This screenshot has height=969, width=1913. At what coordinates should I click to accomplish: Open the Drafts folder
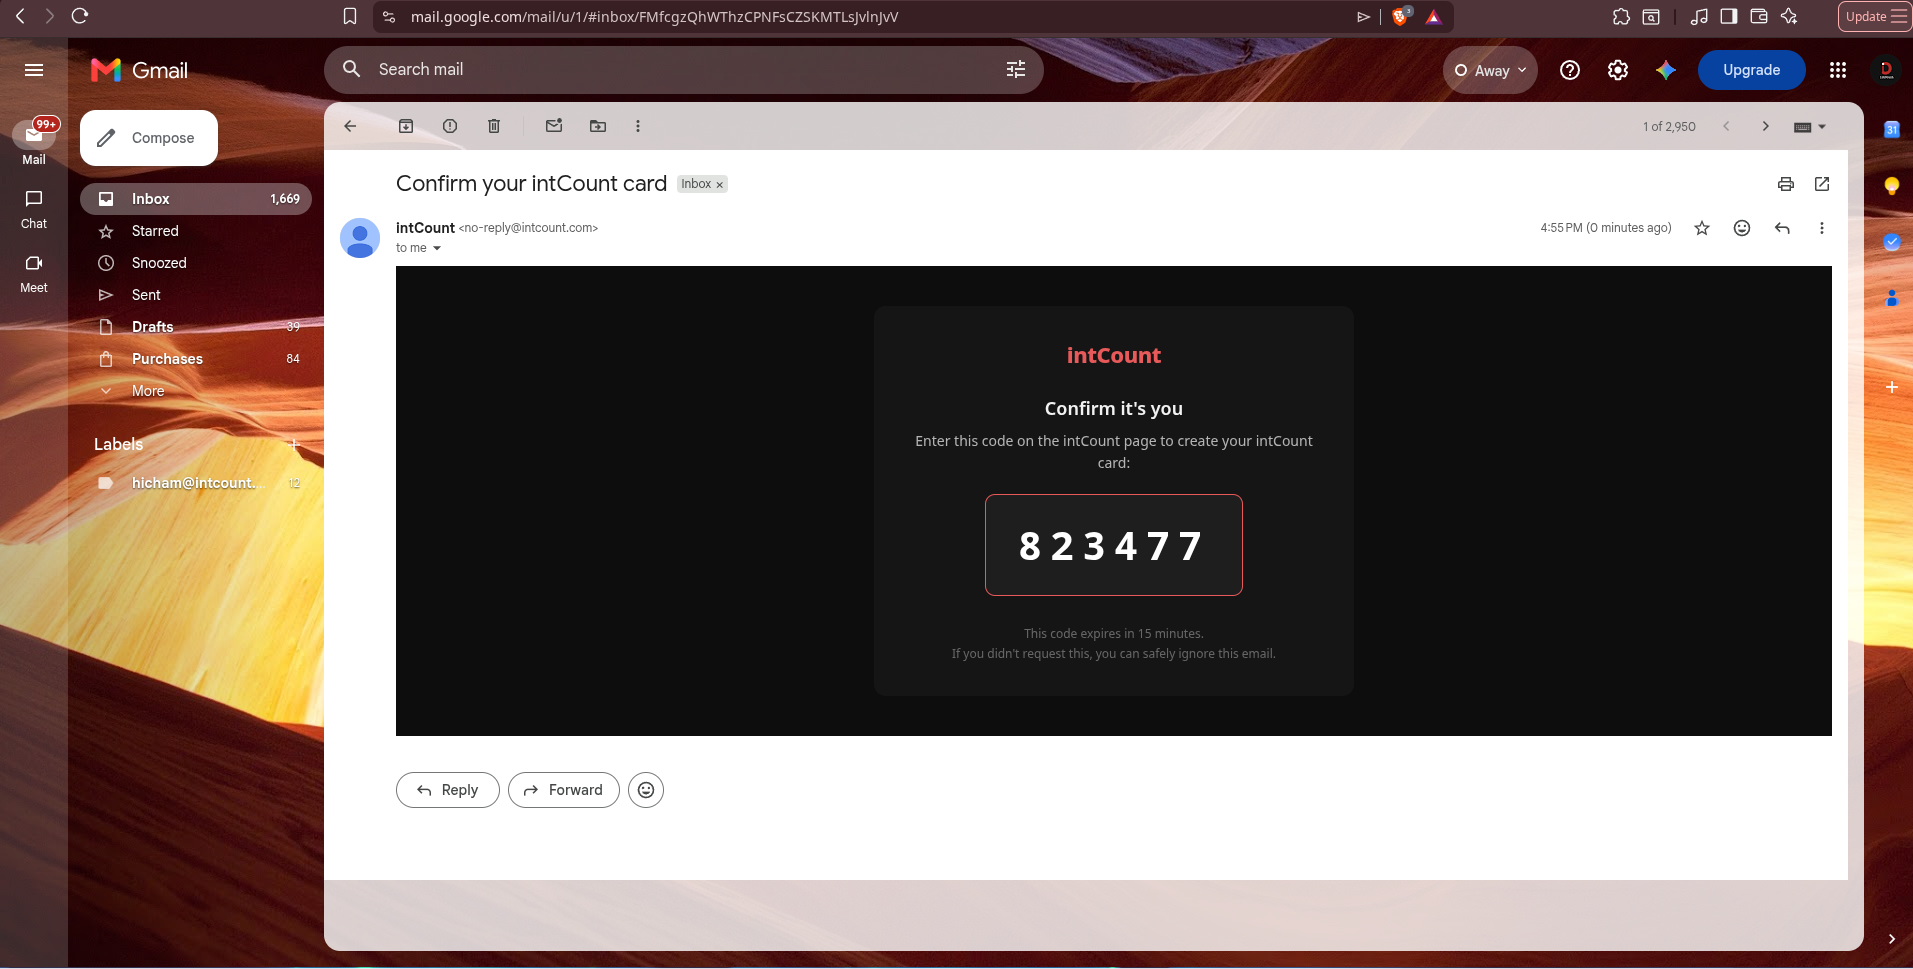coord(196,327)
